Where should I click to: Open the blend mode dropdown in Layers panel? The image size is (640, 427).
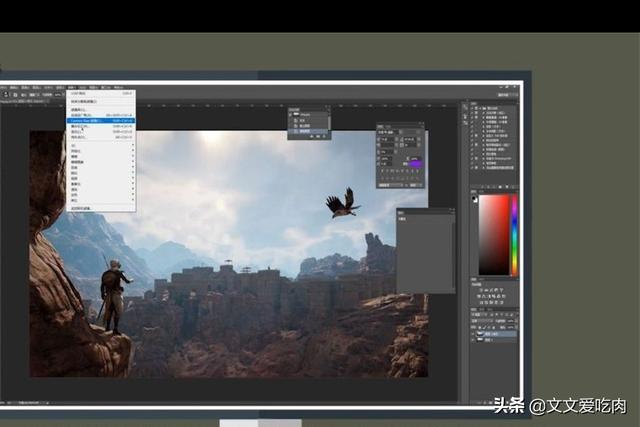point(482,321)
